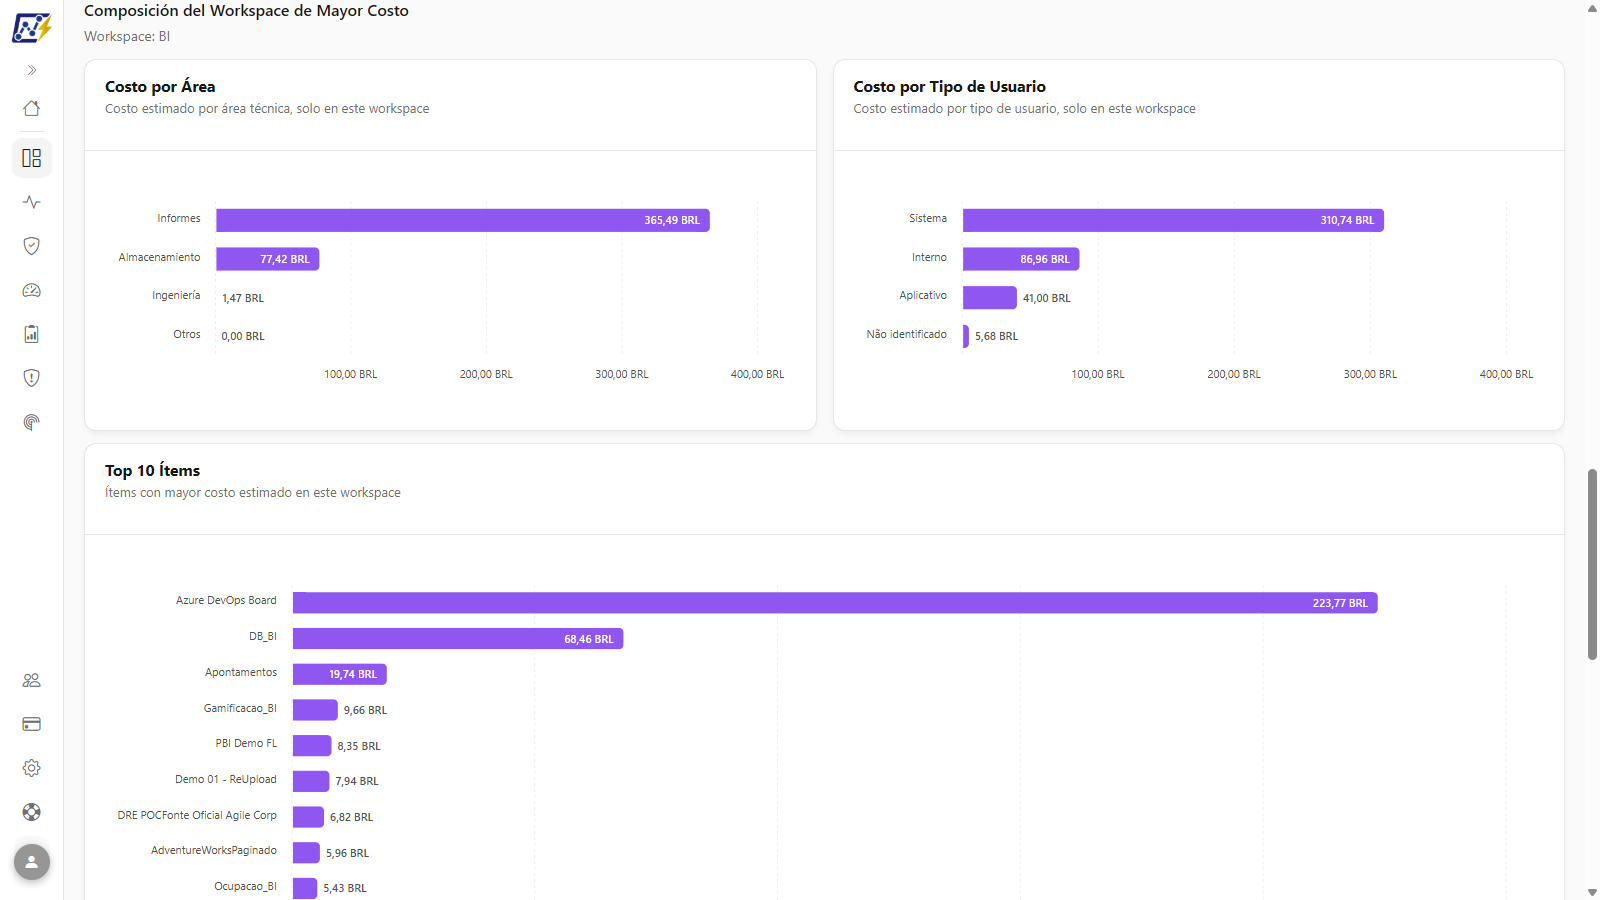Click the 'AdventureWorksPaginado' label

click(214, 850)
